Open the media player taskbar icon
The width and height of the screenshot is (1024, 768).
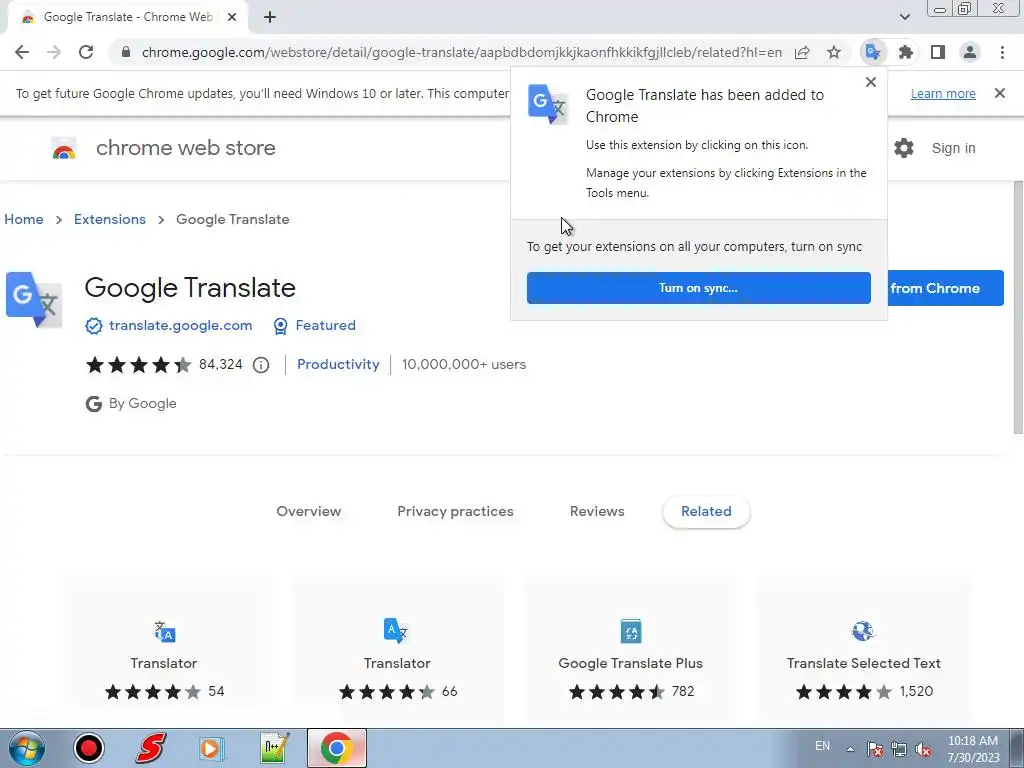[211, 748]
